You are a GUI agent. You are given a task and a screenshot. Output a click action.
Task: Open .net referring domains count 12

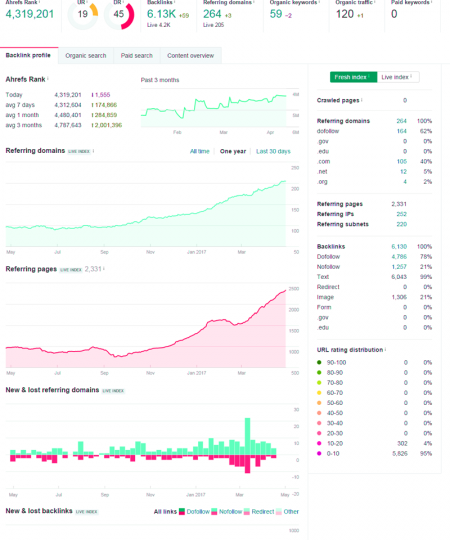tap(403, 171)
